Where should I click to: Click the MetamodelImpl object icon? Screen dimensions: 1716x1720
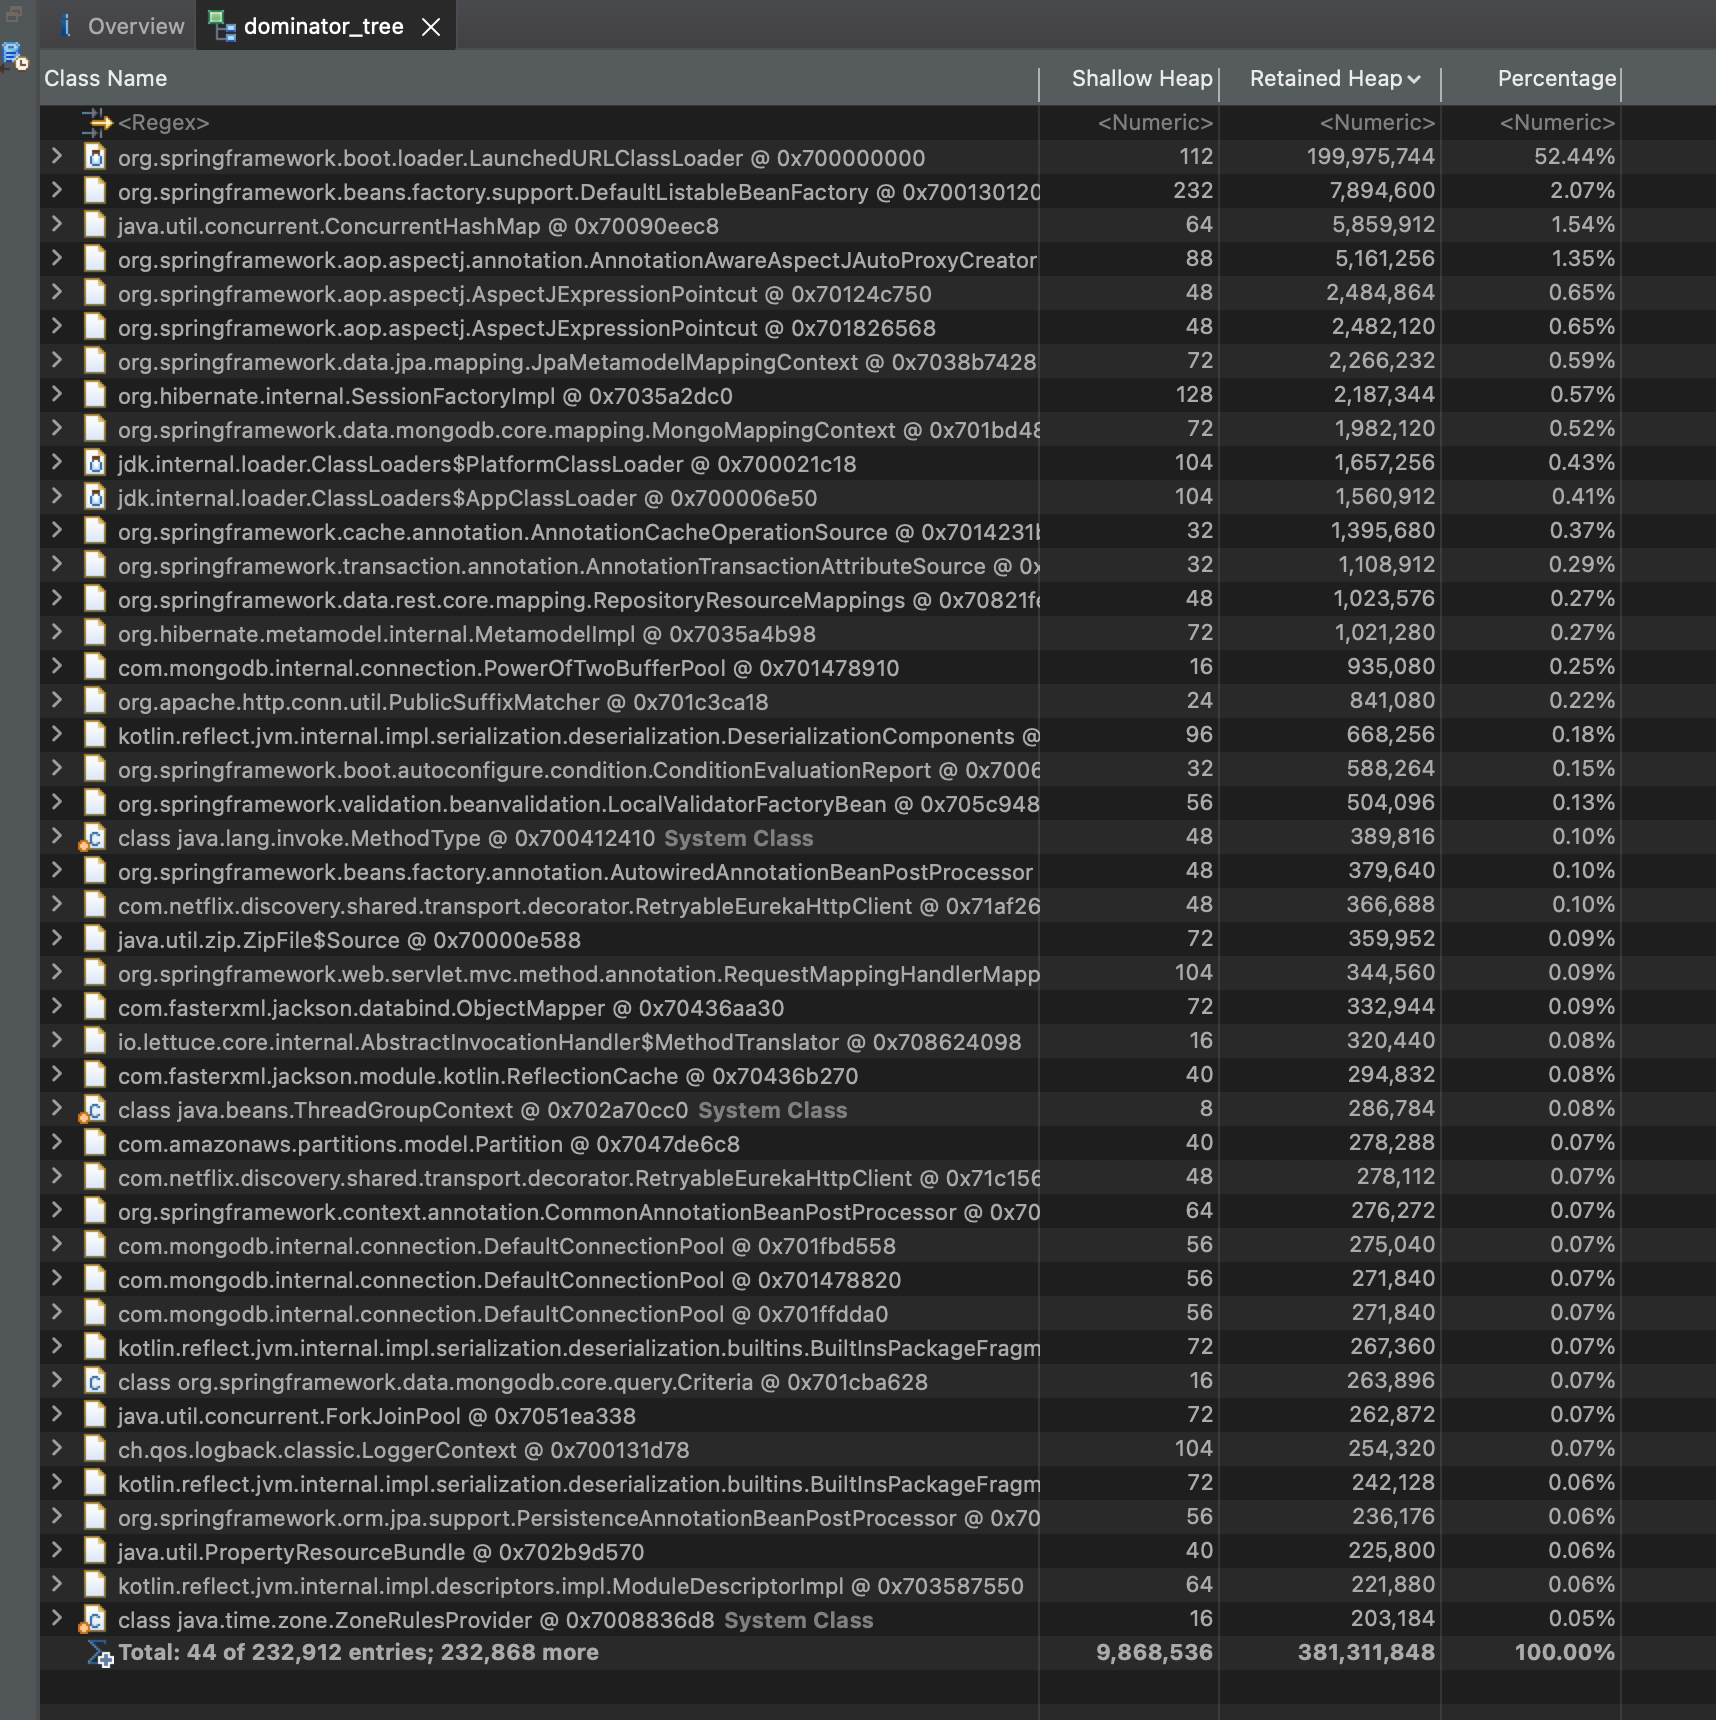point(95,633)
